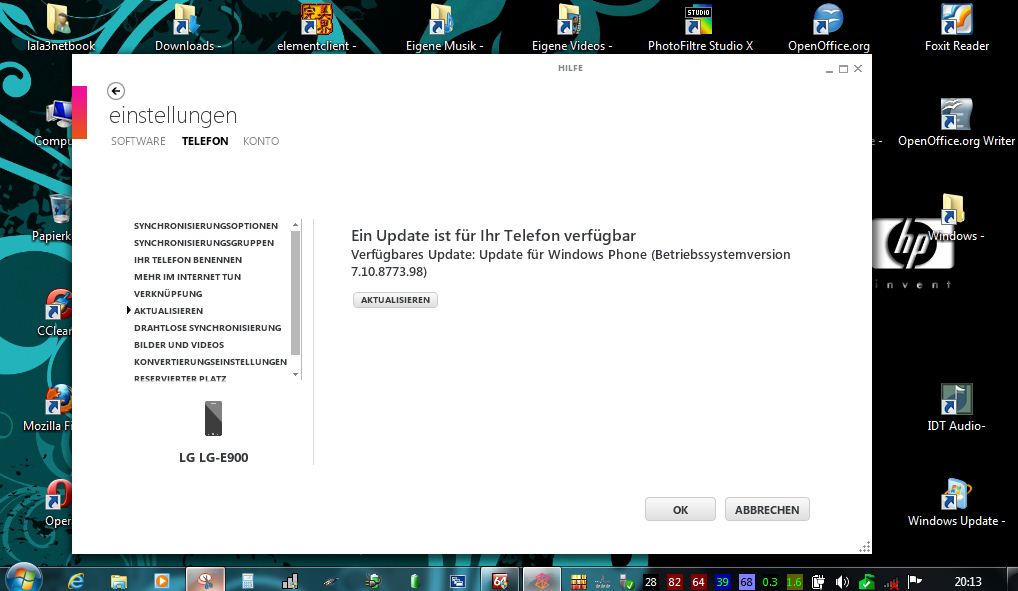Select SYNCHRONISIERUNGSGRUPPEN in settings list

coord(204,243)
